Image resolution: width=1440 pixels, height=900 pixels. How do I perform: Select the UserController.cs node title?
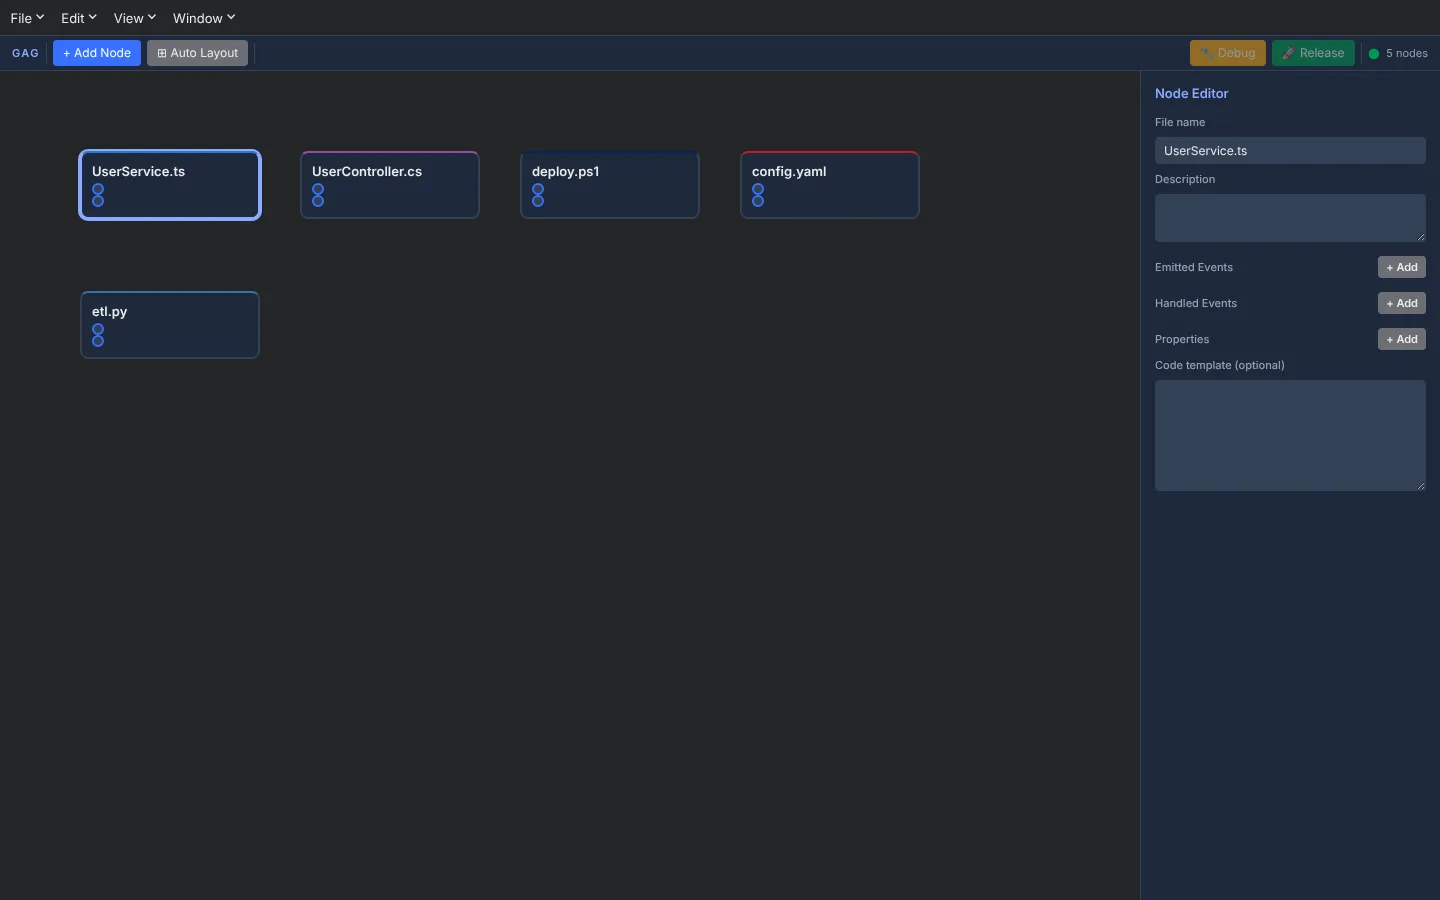[x=367, y=171]
